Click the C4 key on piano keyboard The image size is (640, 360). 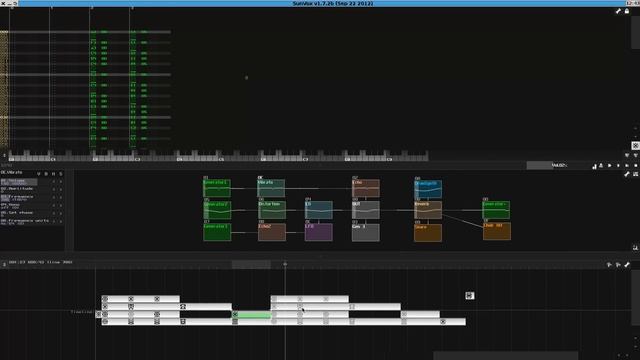(180, 159)
